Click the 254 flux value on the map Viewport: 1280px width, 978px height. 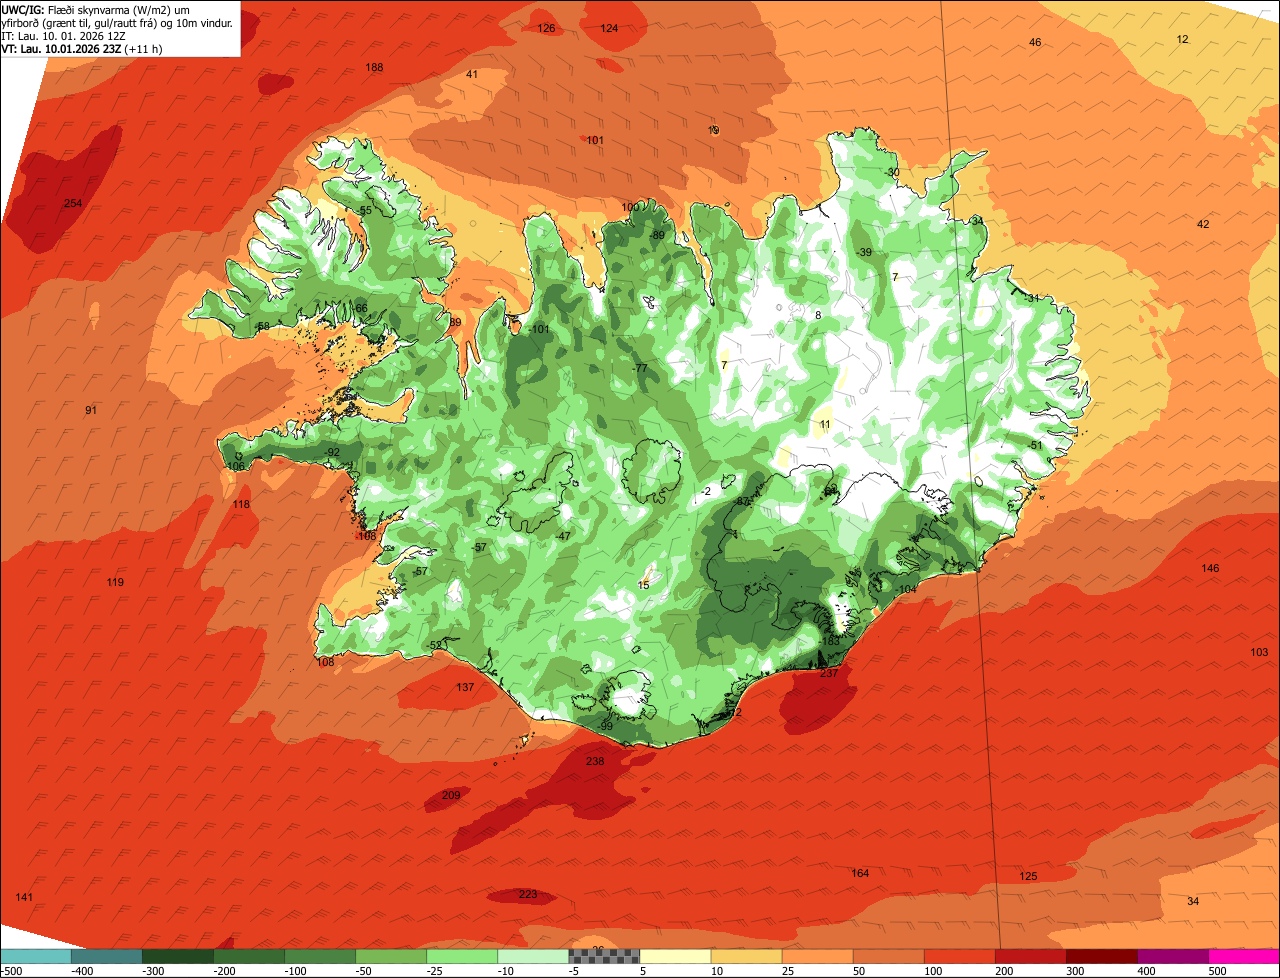(x=73, y=203)
